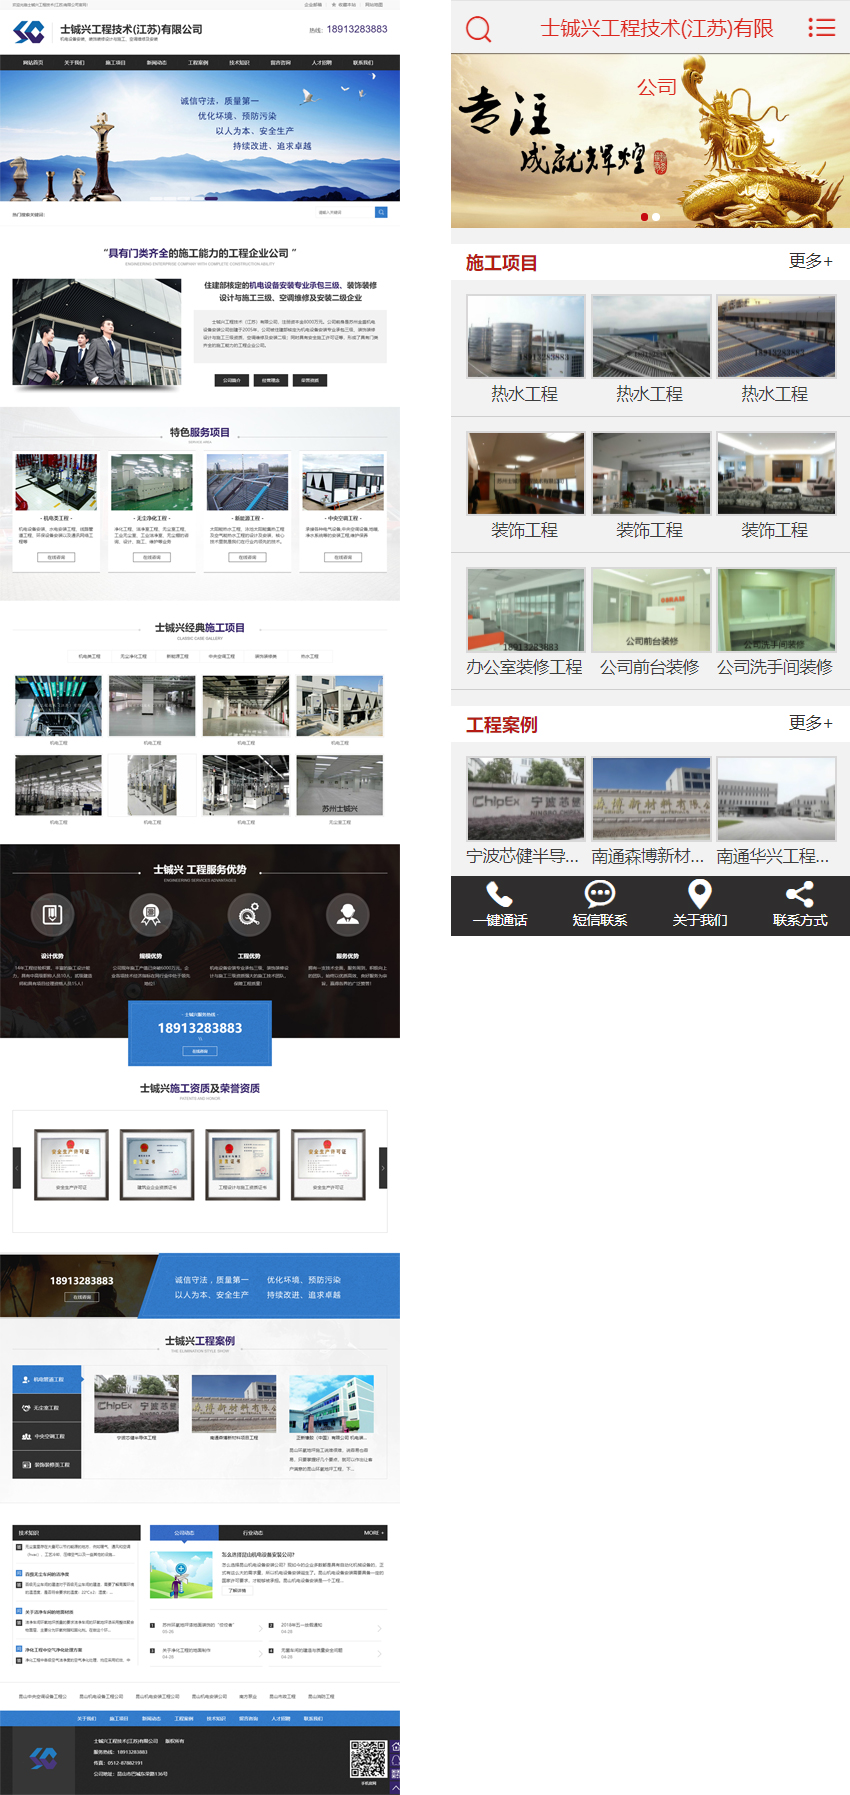This screenshot has width=850, height=1795.
Task: Click the red search icon in mobile header
Action: click(479, 29)
